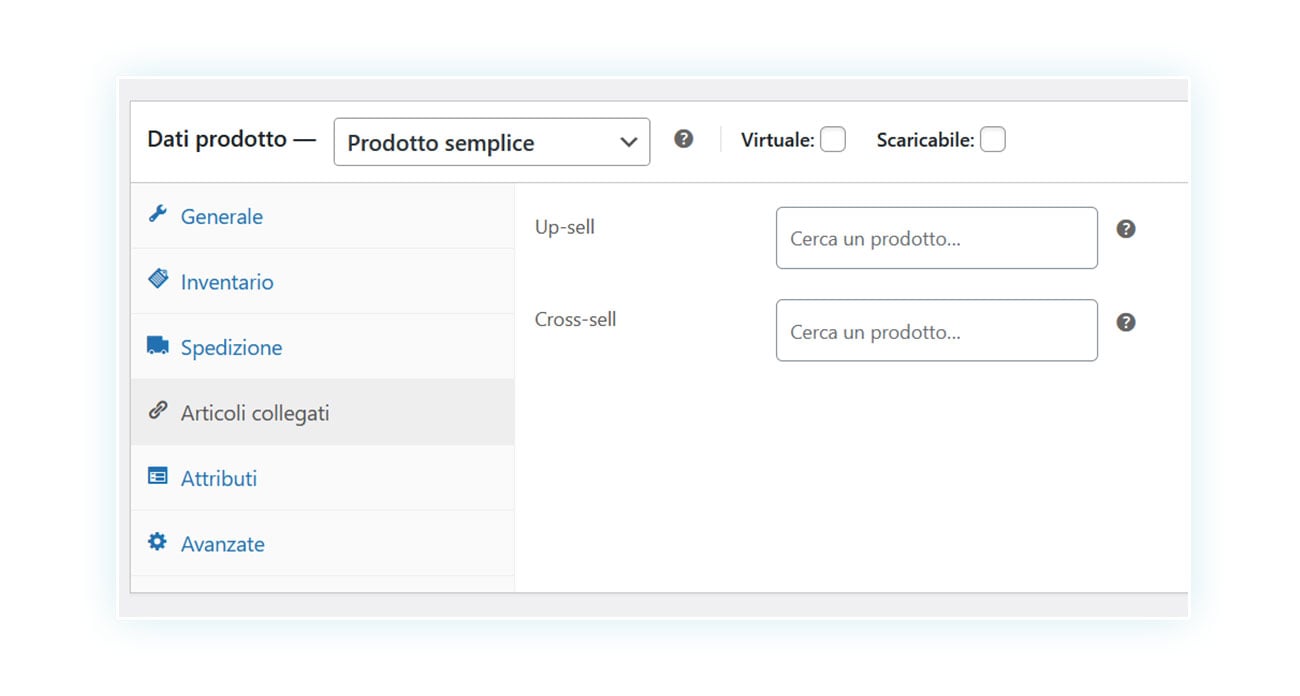
Task: Click the gear icon beside Avanzate
Action: click(157, 542)
